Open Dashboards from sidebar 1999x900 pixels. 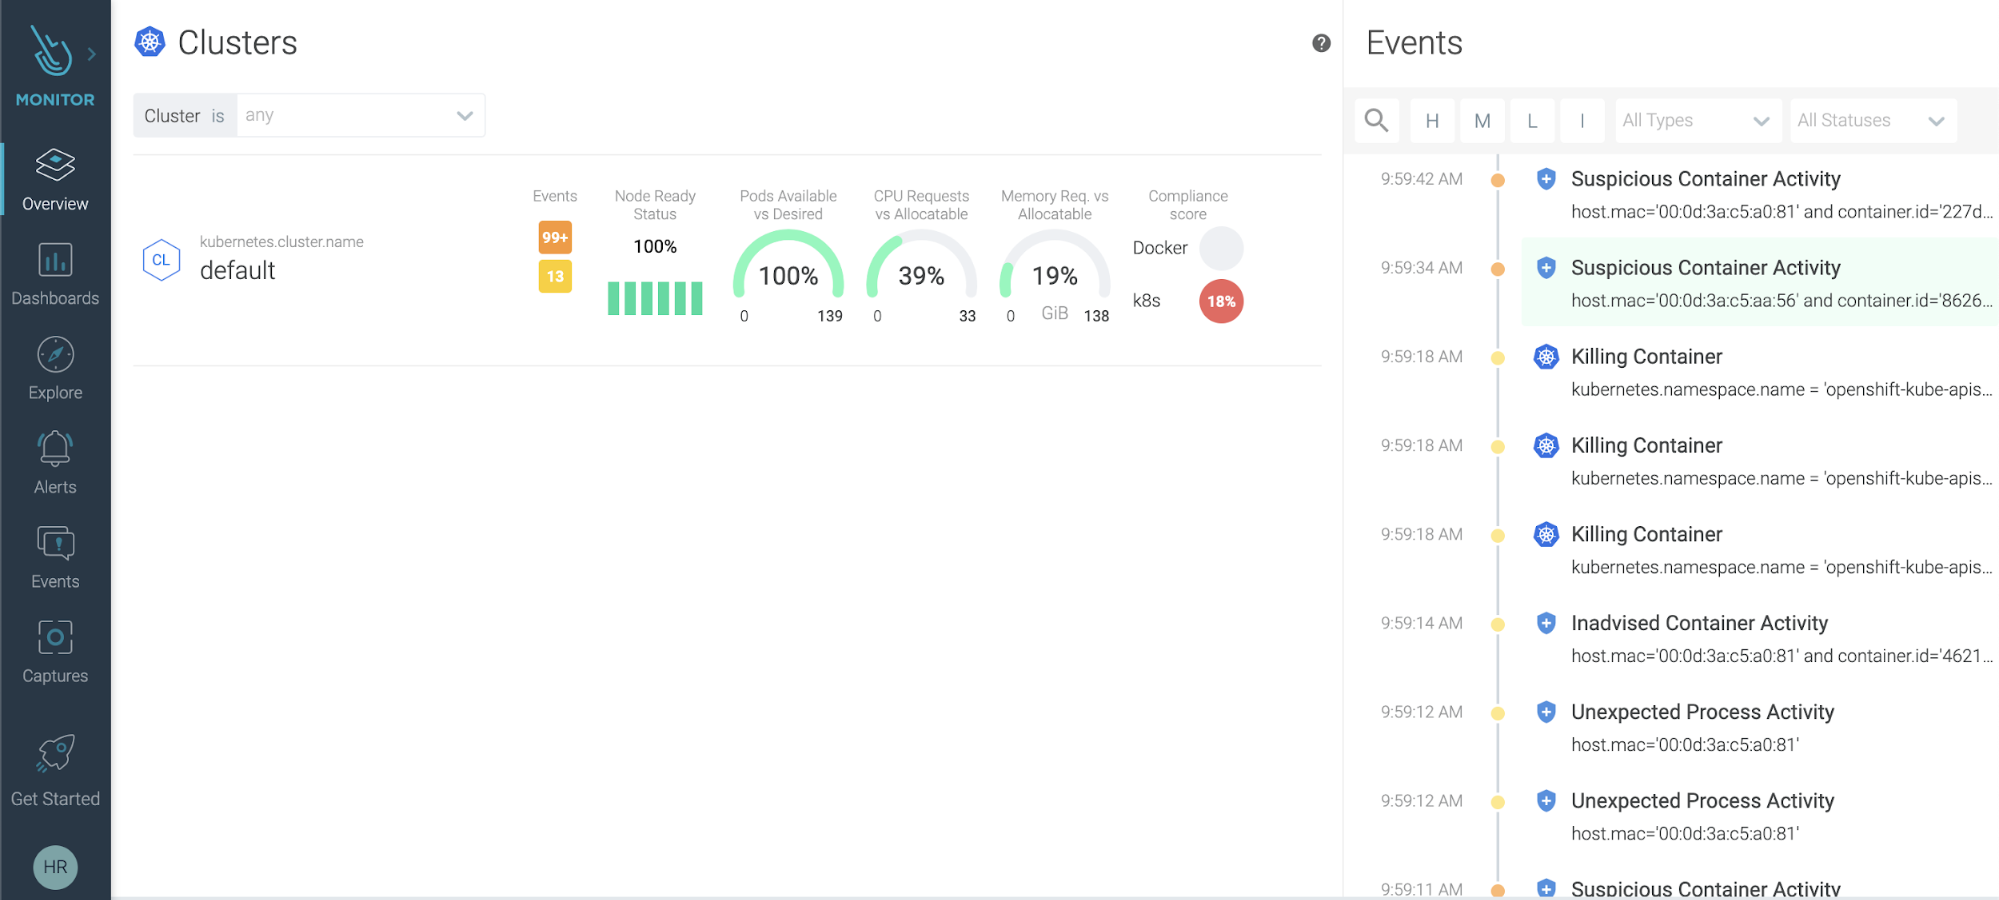click(x=55, y=274)
